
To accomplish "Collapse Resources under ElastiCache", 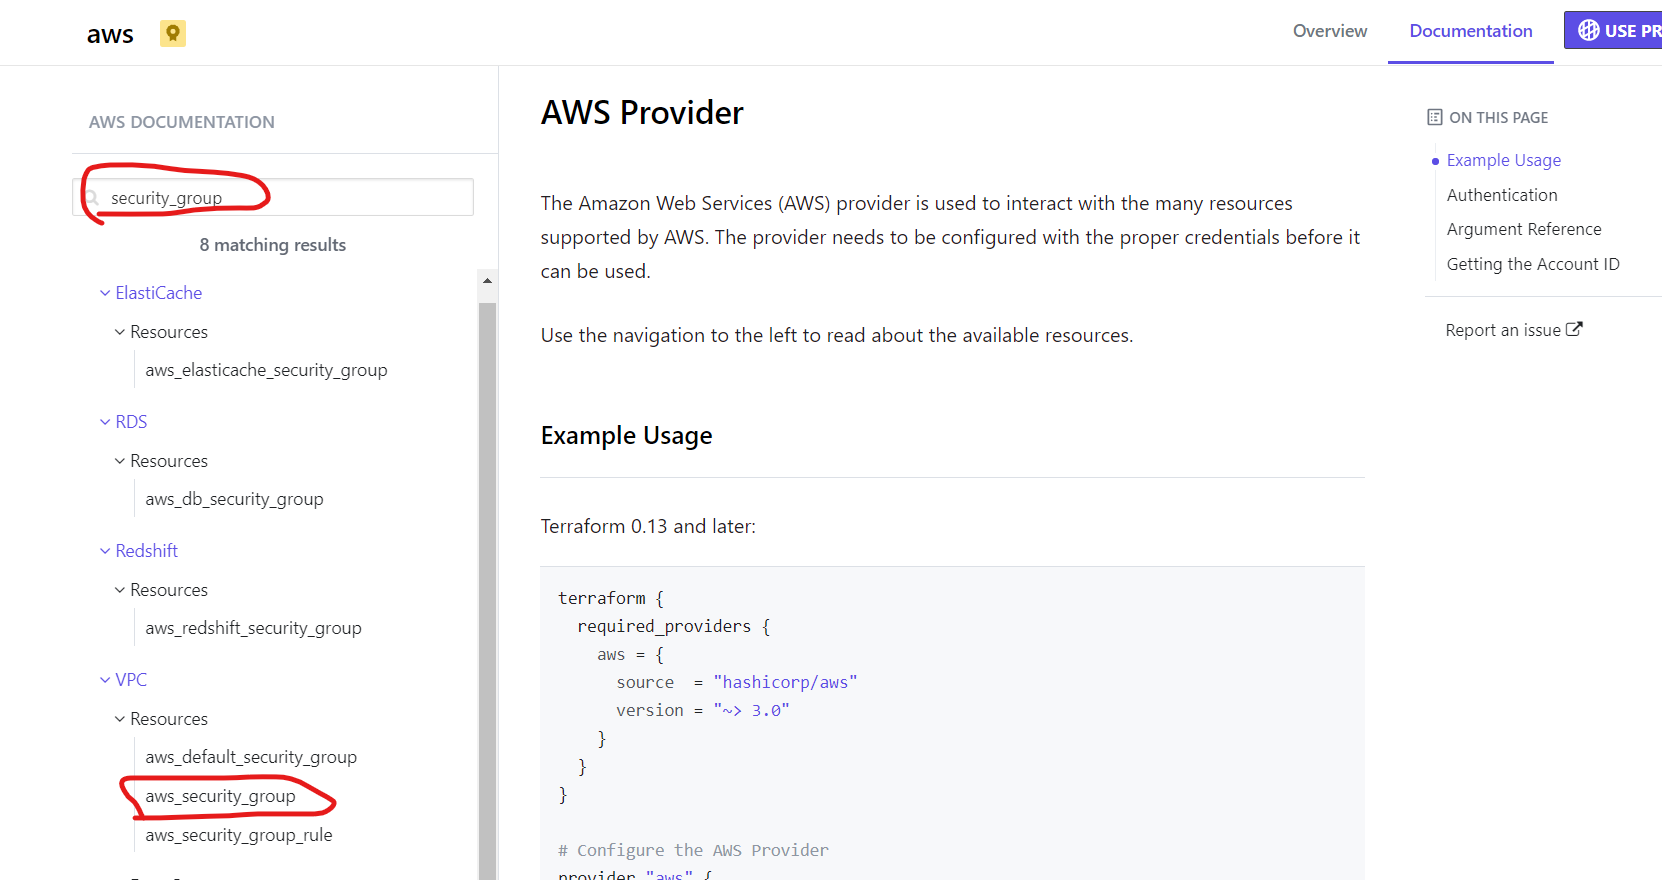I will [x=120, y=332].
